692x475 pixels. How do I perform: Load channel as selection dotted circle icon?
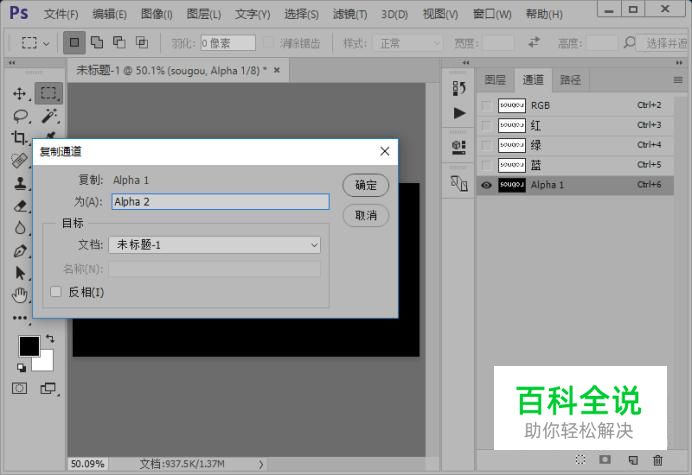click(x=580, y=460)
